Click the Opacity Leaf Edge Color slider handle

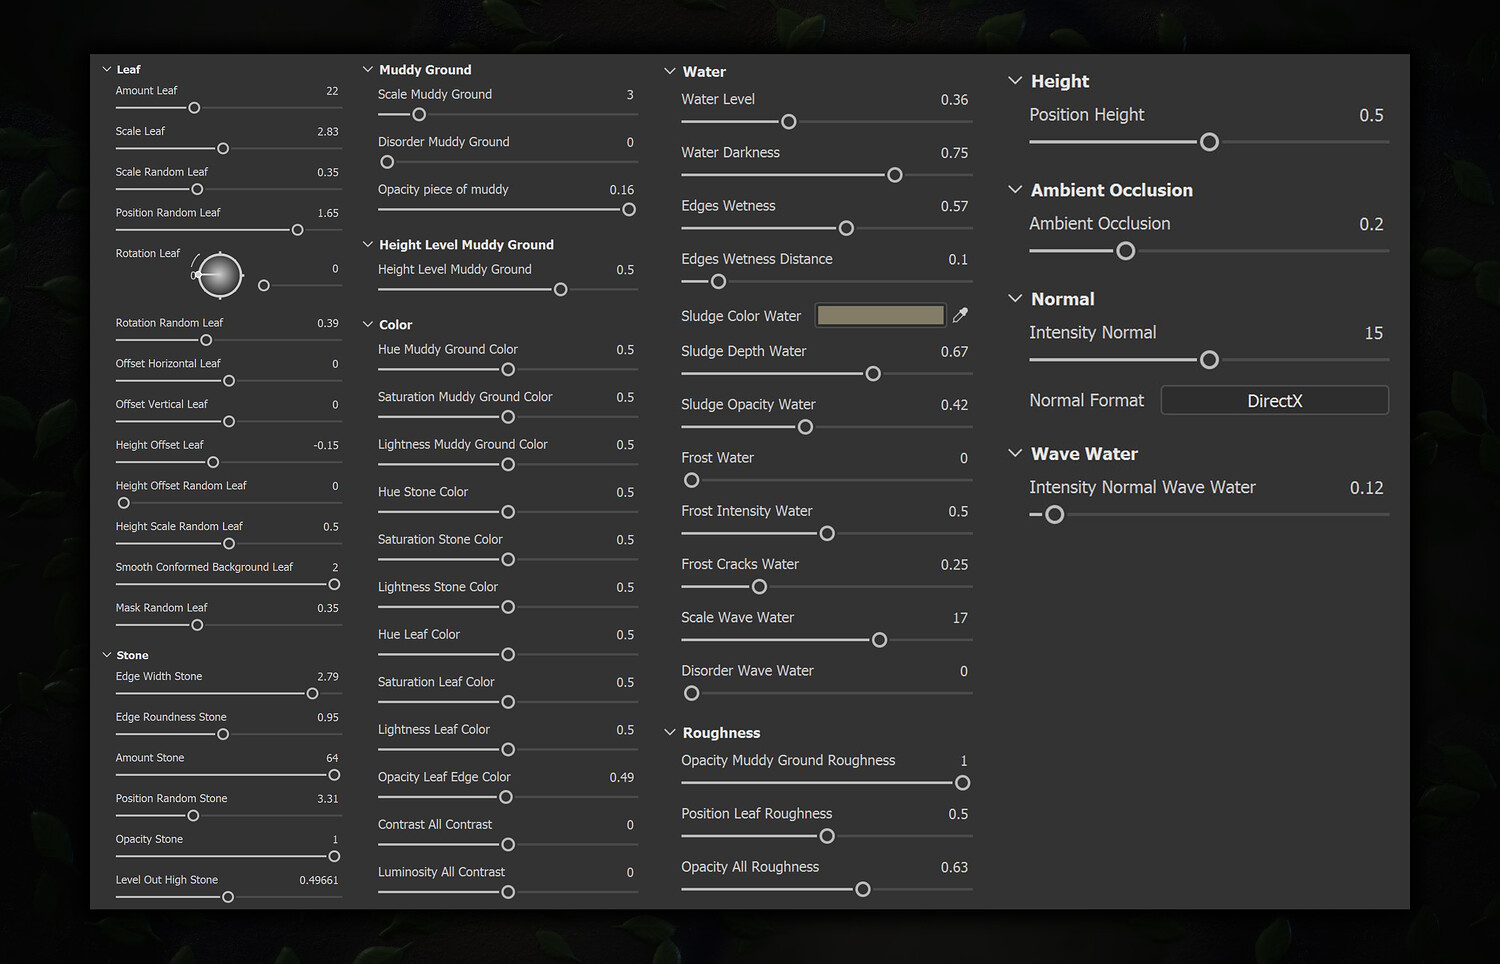(x=506, y=797)
